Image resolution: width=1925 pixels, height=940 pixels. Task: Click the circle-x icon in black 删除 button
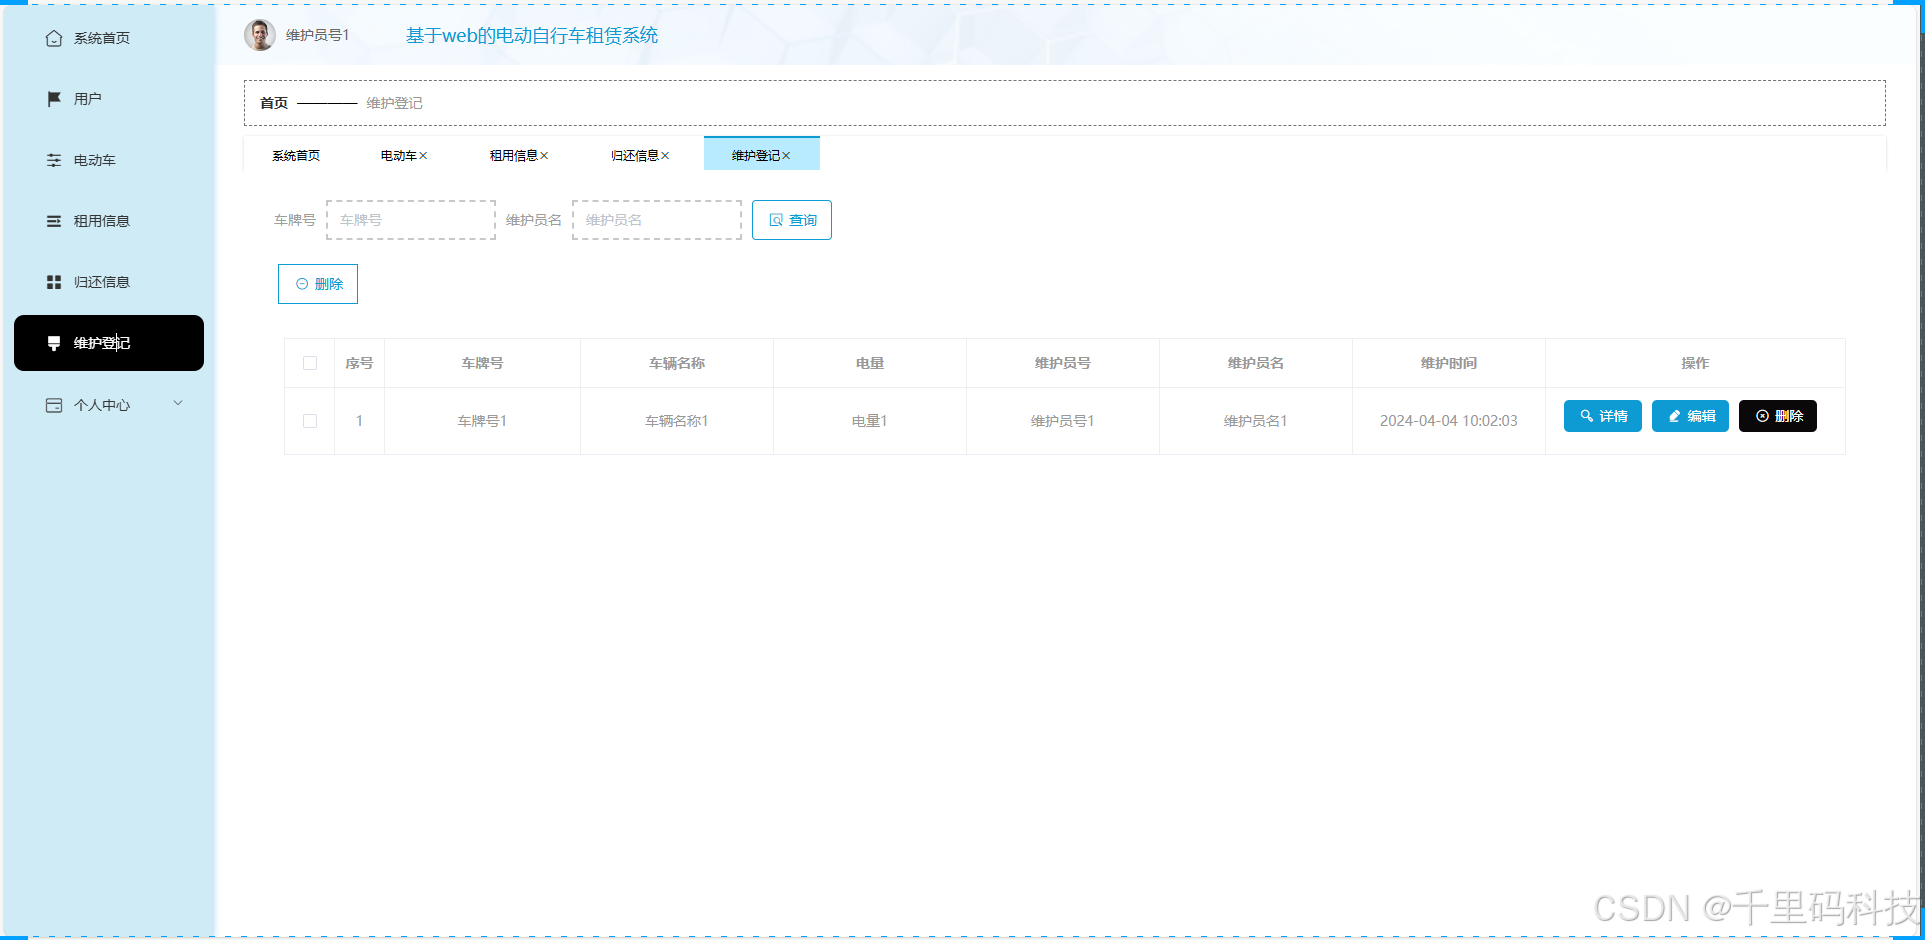pos(1762,416)
